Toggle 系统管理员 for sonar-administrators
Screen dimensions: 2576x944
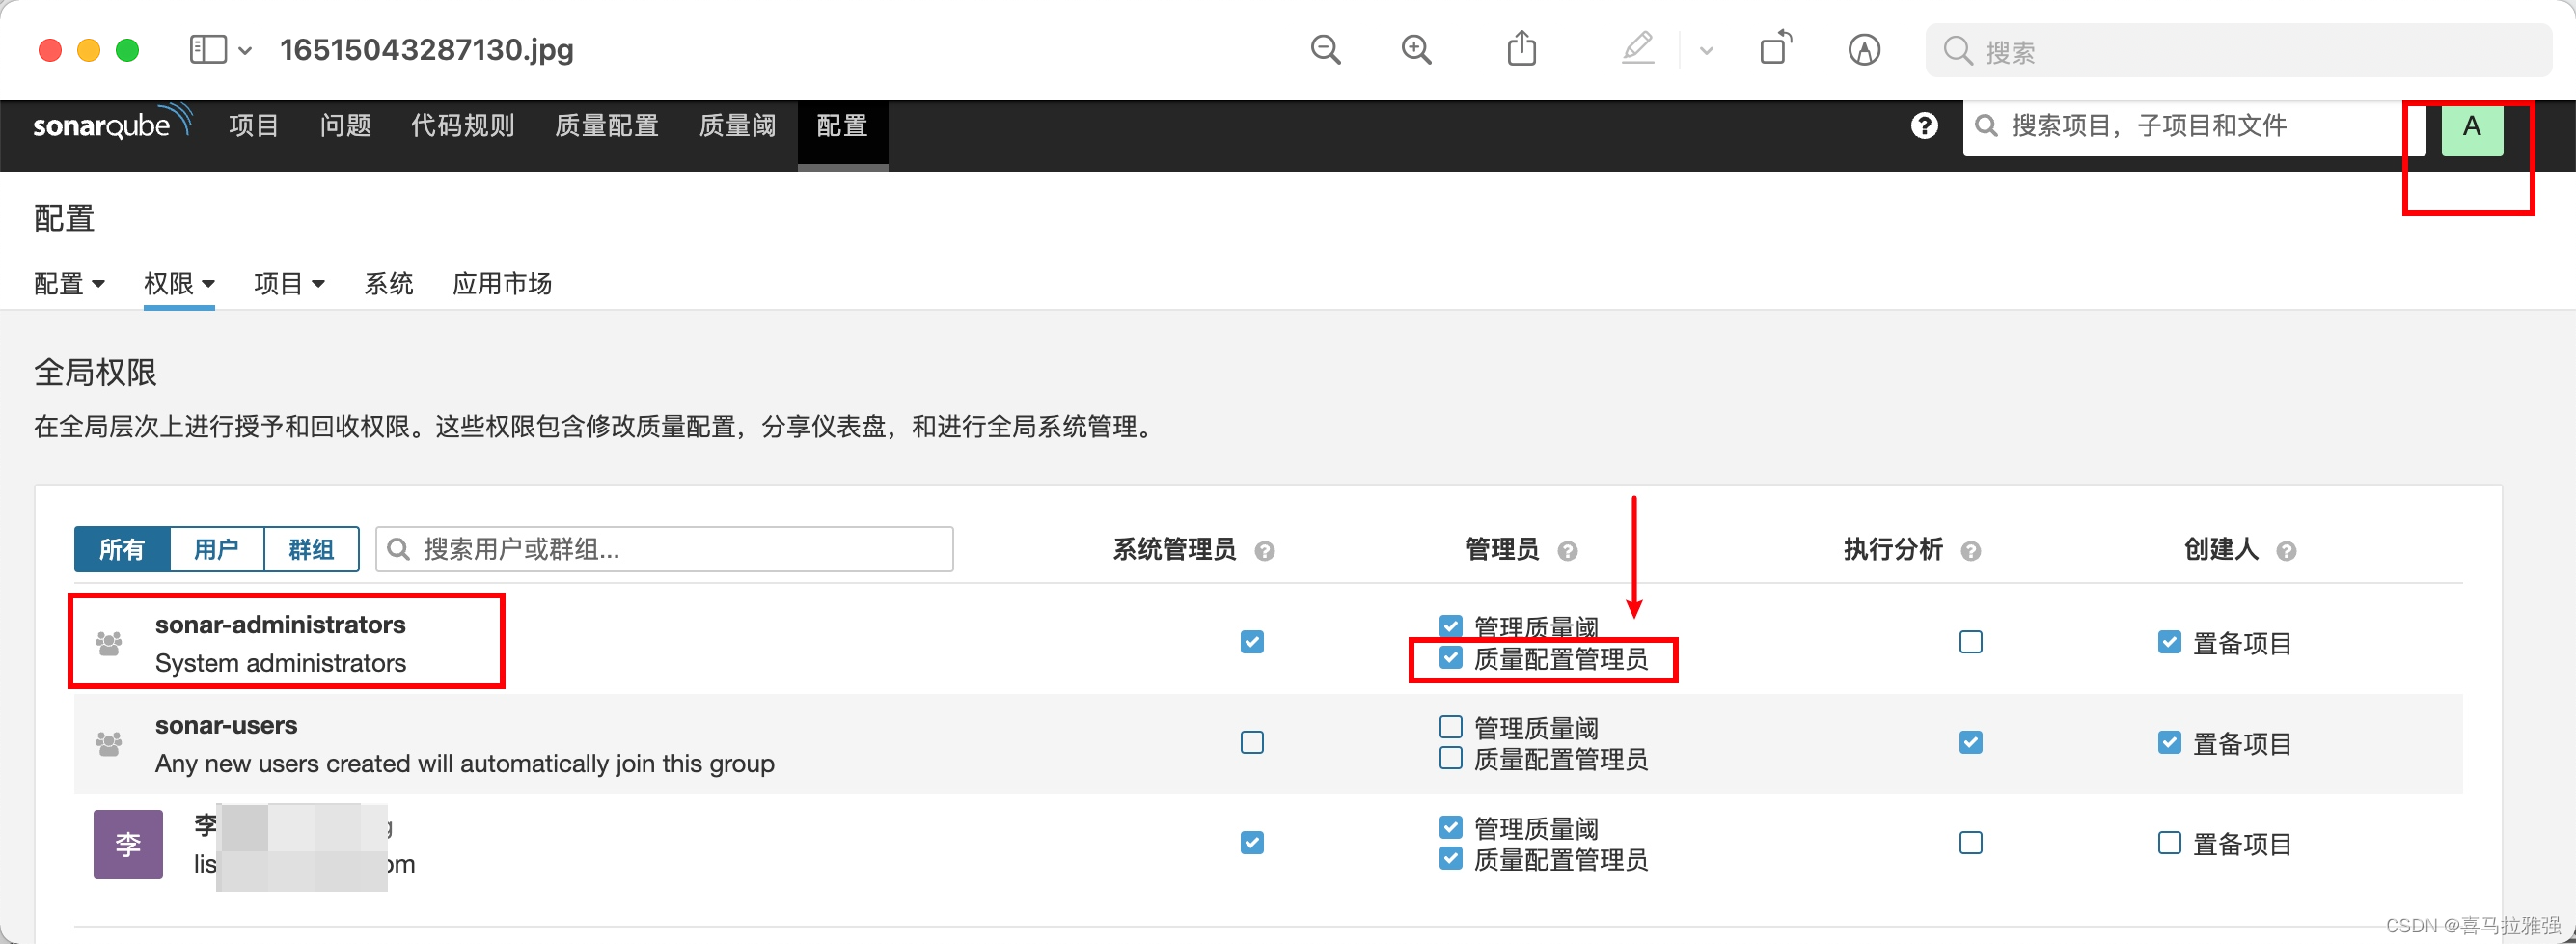(x=1252, y=642)
